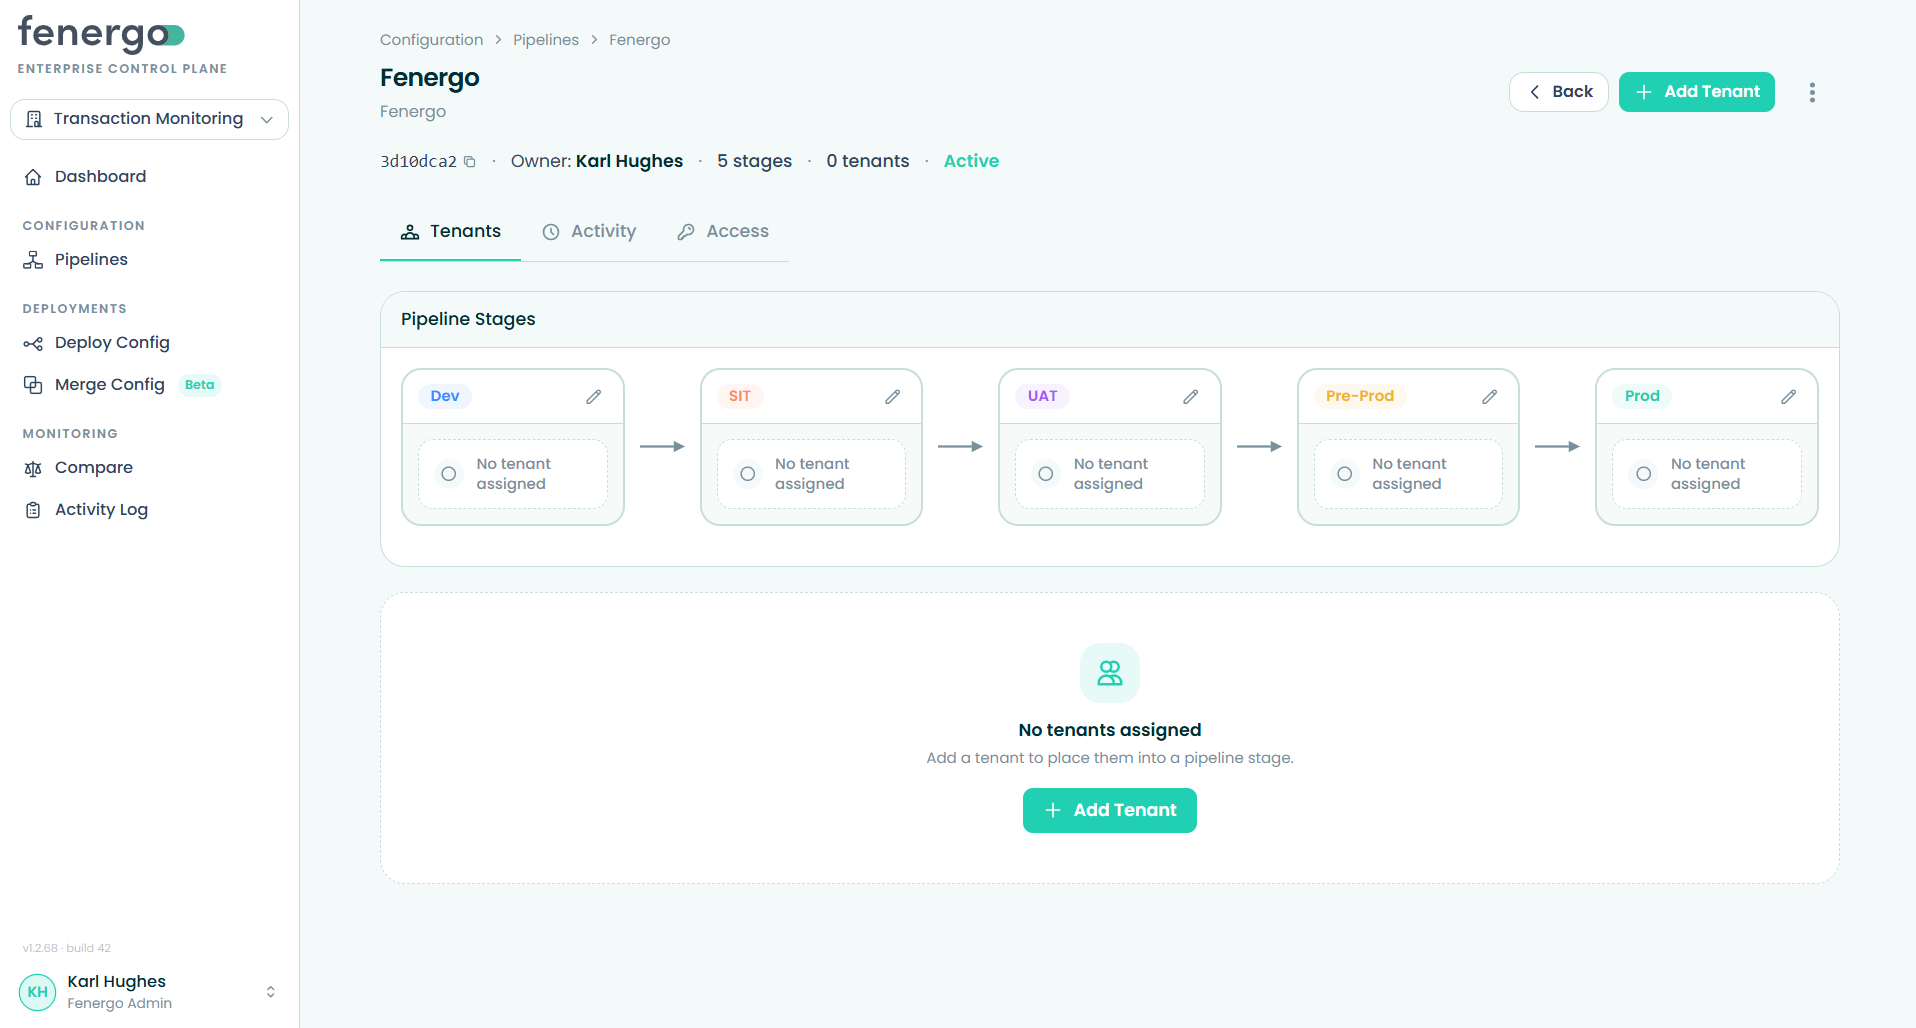The height and width of the screenshot is (1028, 1916).
Task: Open Compare page
Action: point(93,468)
